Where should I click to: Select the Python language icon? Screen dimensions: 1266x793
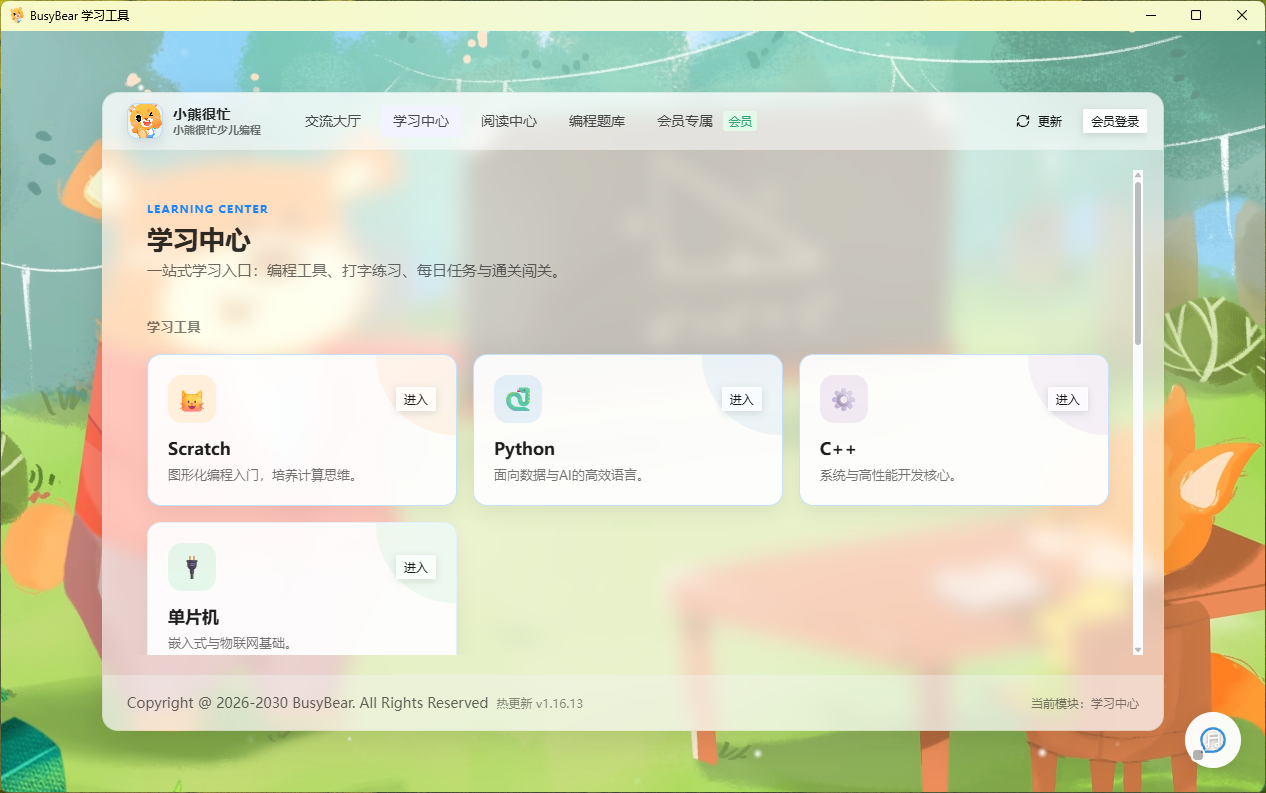tap(517, 399)
